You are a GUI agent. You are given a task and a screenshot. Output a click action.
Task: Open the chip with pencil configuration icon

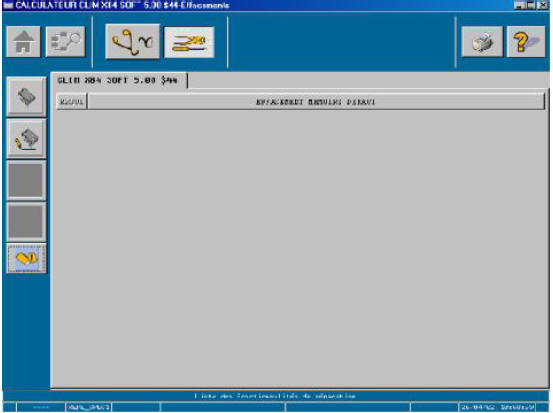click(26, 139)
